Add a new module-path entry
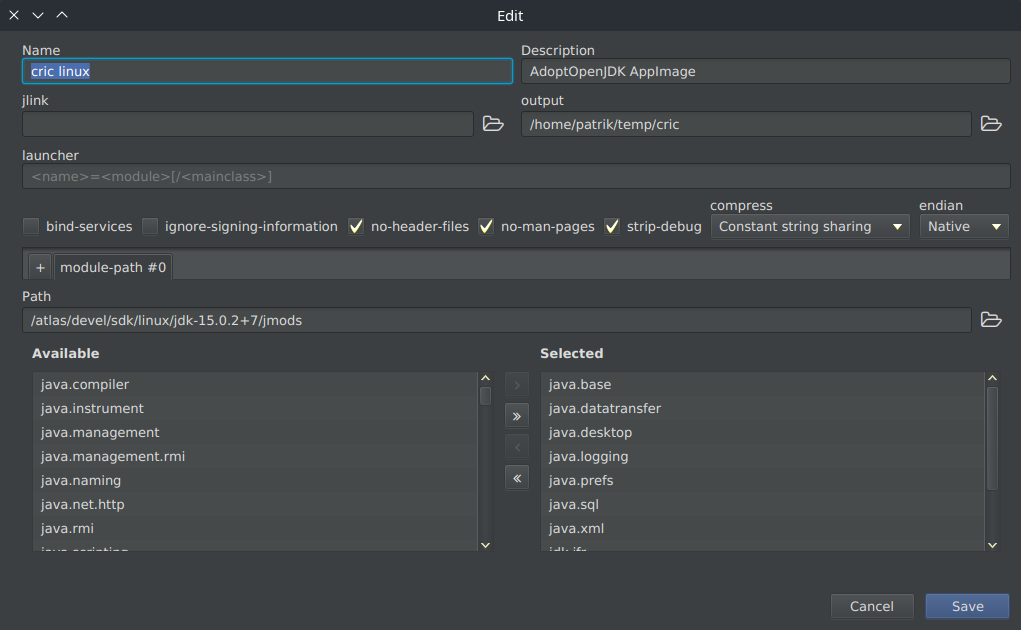 click(x=38, y=266)
